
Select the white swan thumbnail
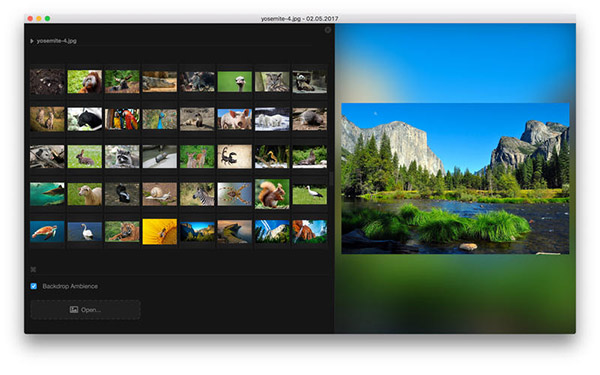(85, 232)
